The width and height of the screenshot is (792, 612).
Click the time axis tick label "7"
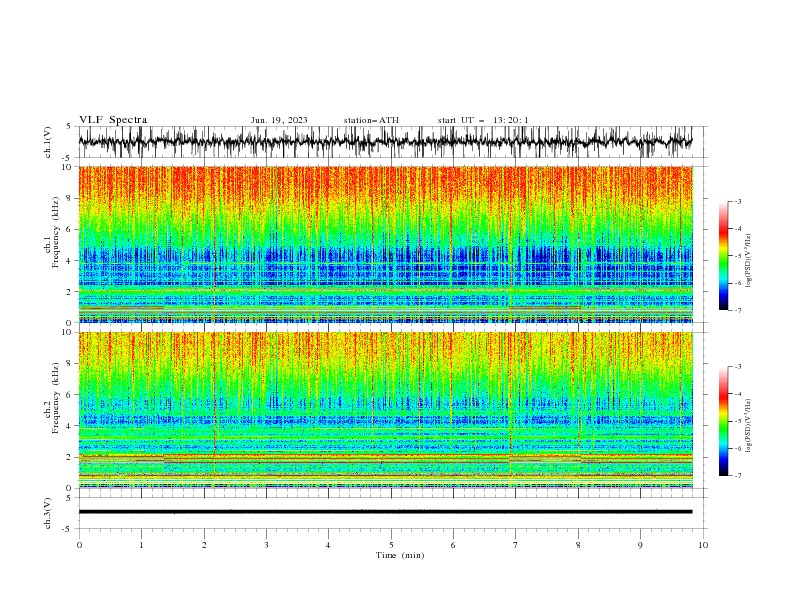(516, 545)
